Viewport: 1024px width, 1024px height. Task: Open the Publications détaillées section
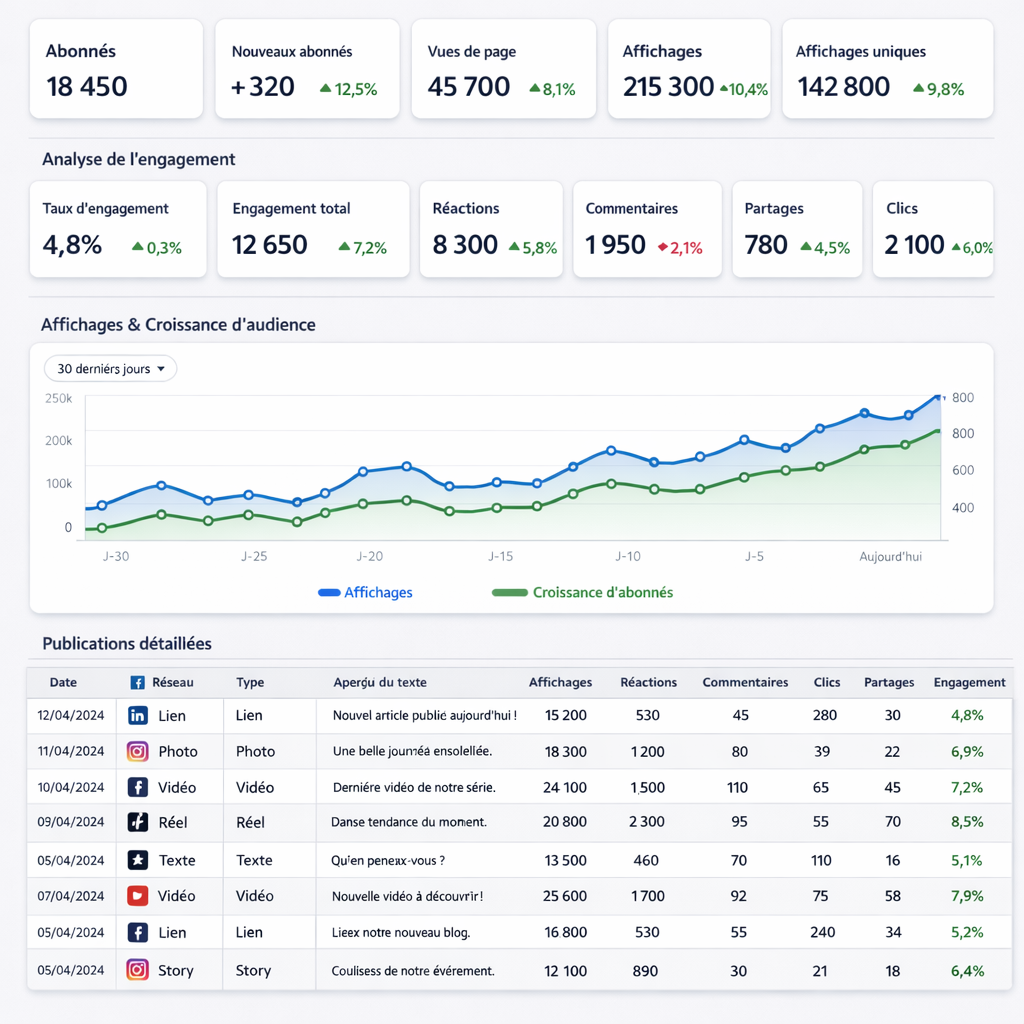[x=126, y=643]
